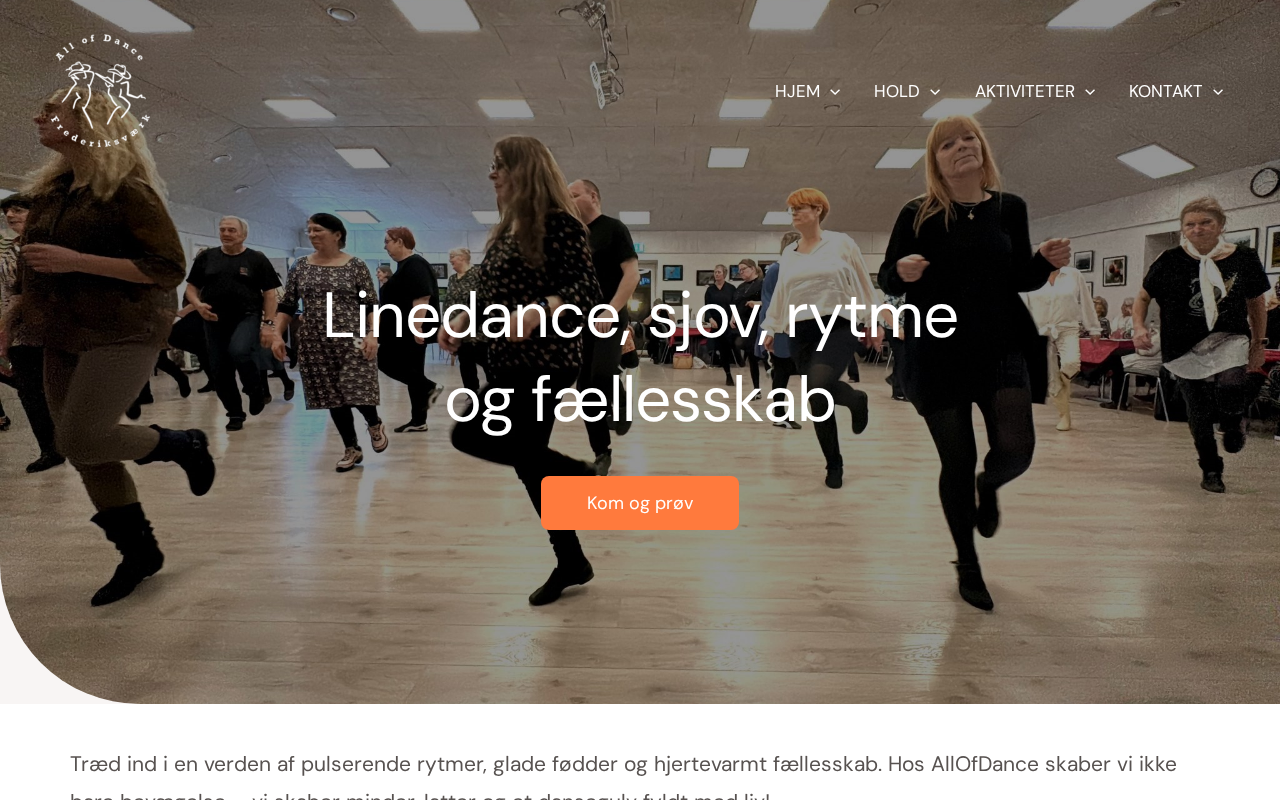Click the wall clock in the hero photo

[1266, 181]
